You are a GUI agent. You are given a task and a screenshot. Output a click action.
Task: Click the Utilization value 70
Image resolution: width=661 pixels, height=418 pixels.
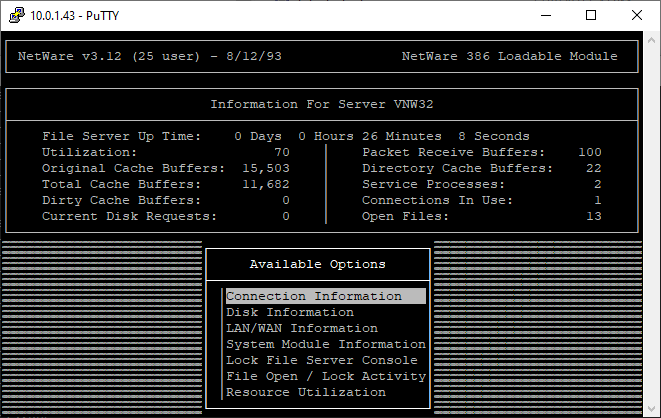point(282,152)
